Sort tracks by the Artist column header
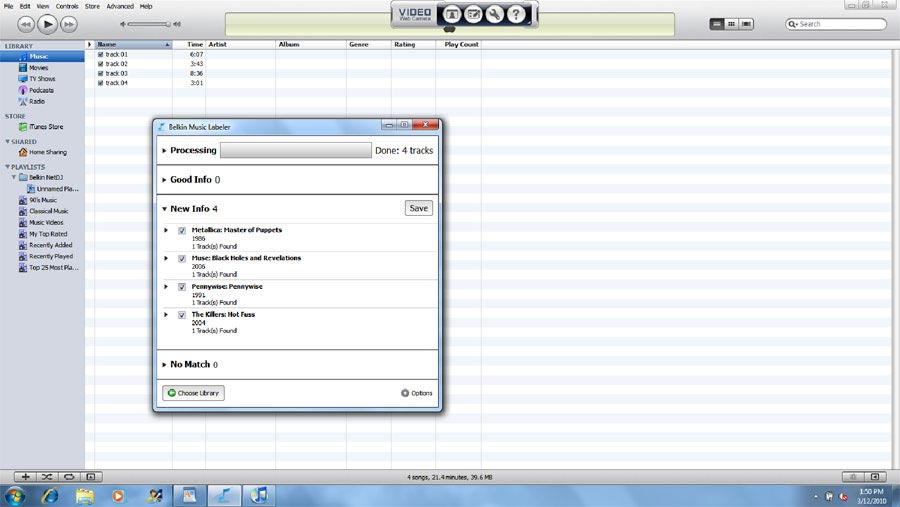The width and height of the screenshot is (900, 507). click(x=240, y=44)
